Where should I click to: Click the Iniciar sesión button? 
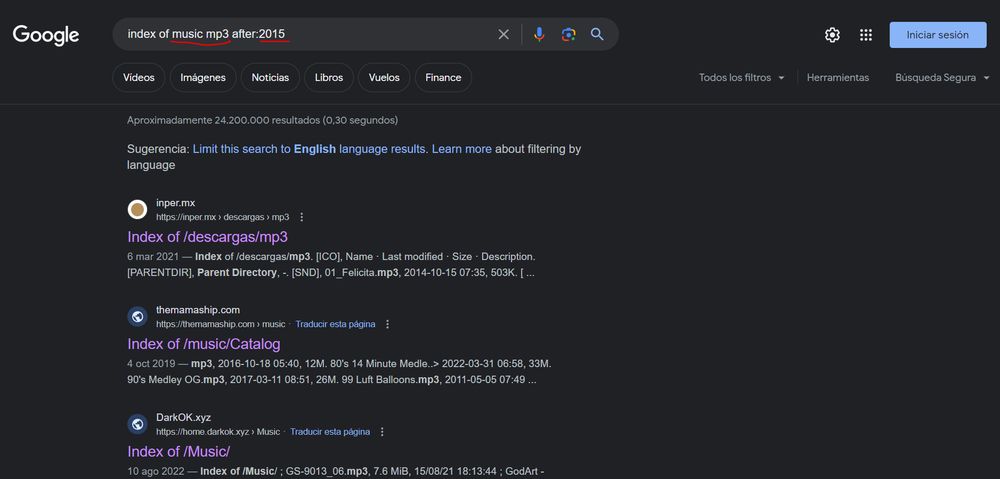pyautogui.click(x=938, y=35)
